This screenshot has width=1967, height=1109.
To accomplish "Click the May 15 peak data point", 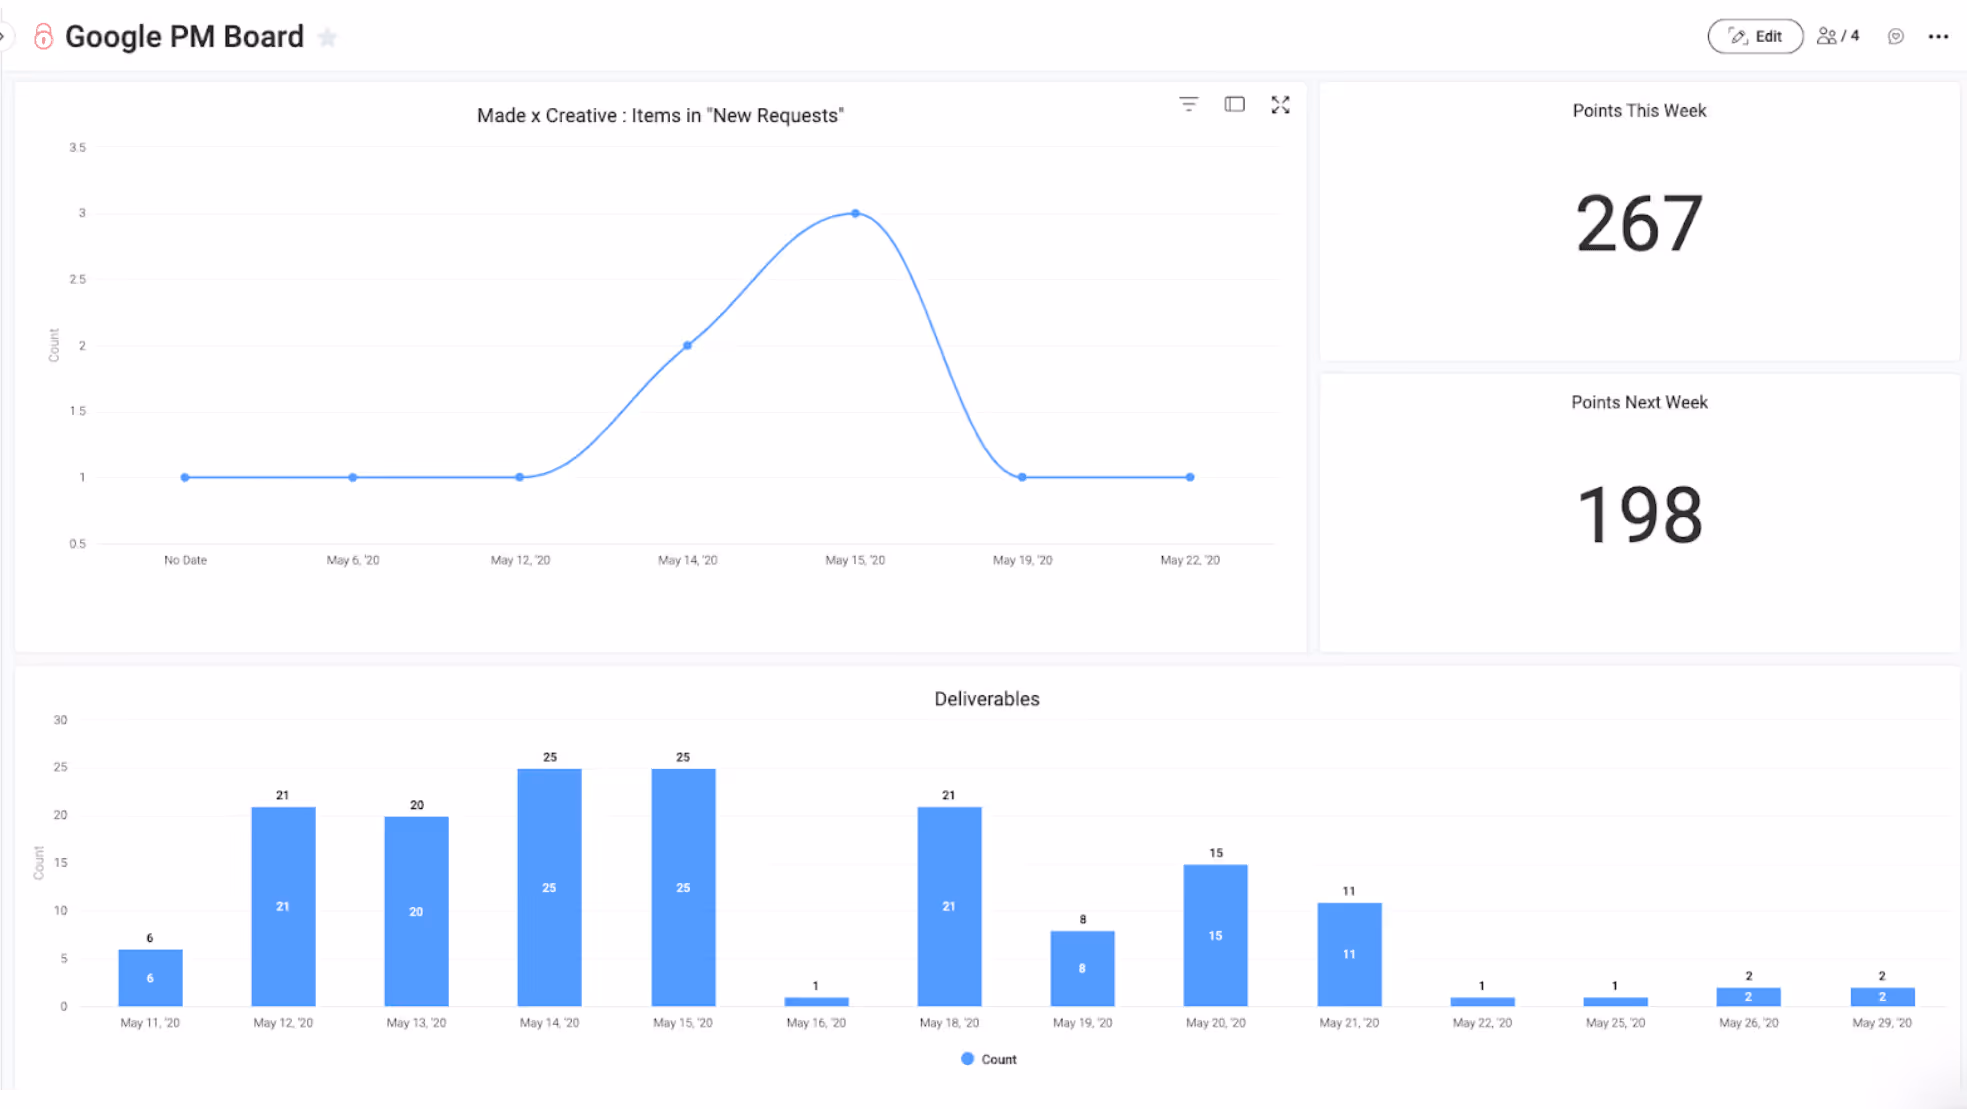I will coord(855,213).
